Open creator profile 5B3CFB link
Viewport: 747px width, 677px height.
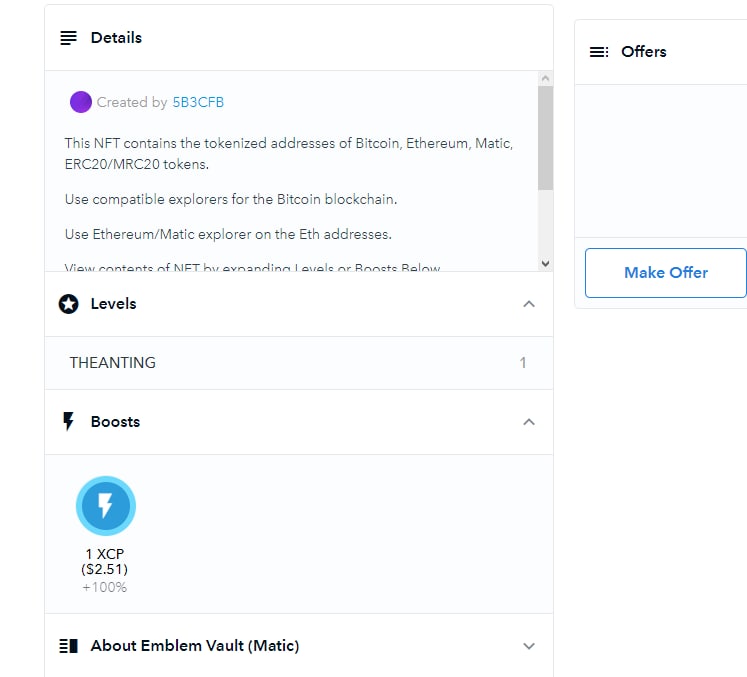(198, 102)
